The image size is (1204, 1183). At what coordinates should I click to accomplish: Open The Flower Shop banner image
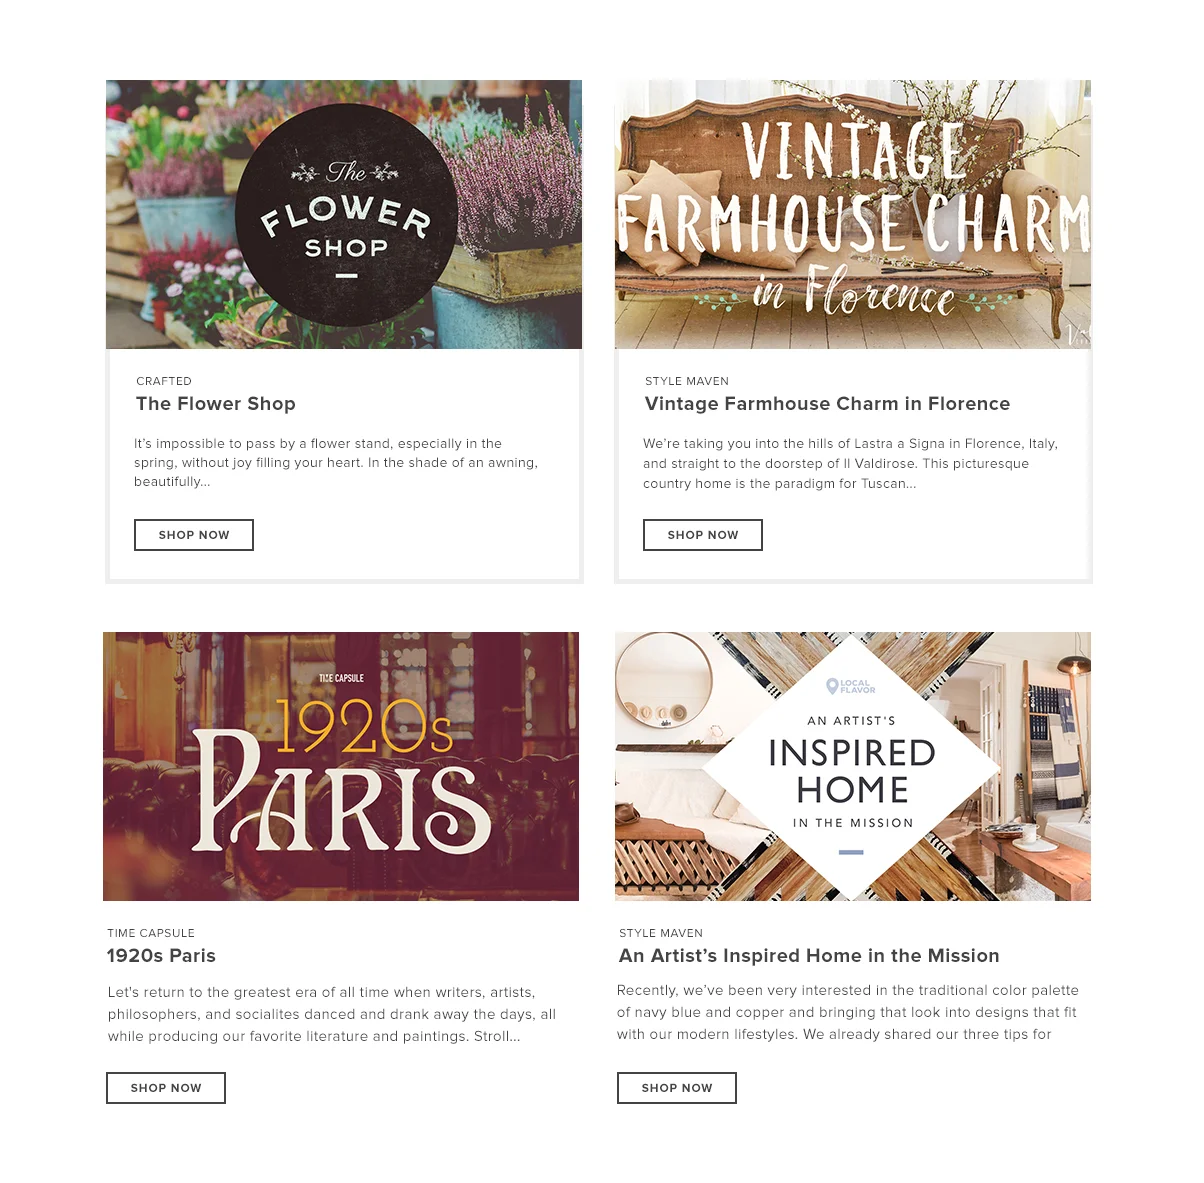(x=344, y=214)
